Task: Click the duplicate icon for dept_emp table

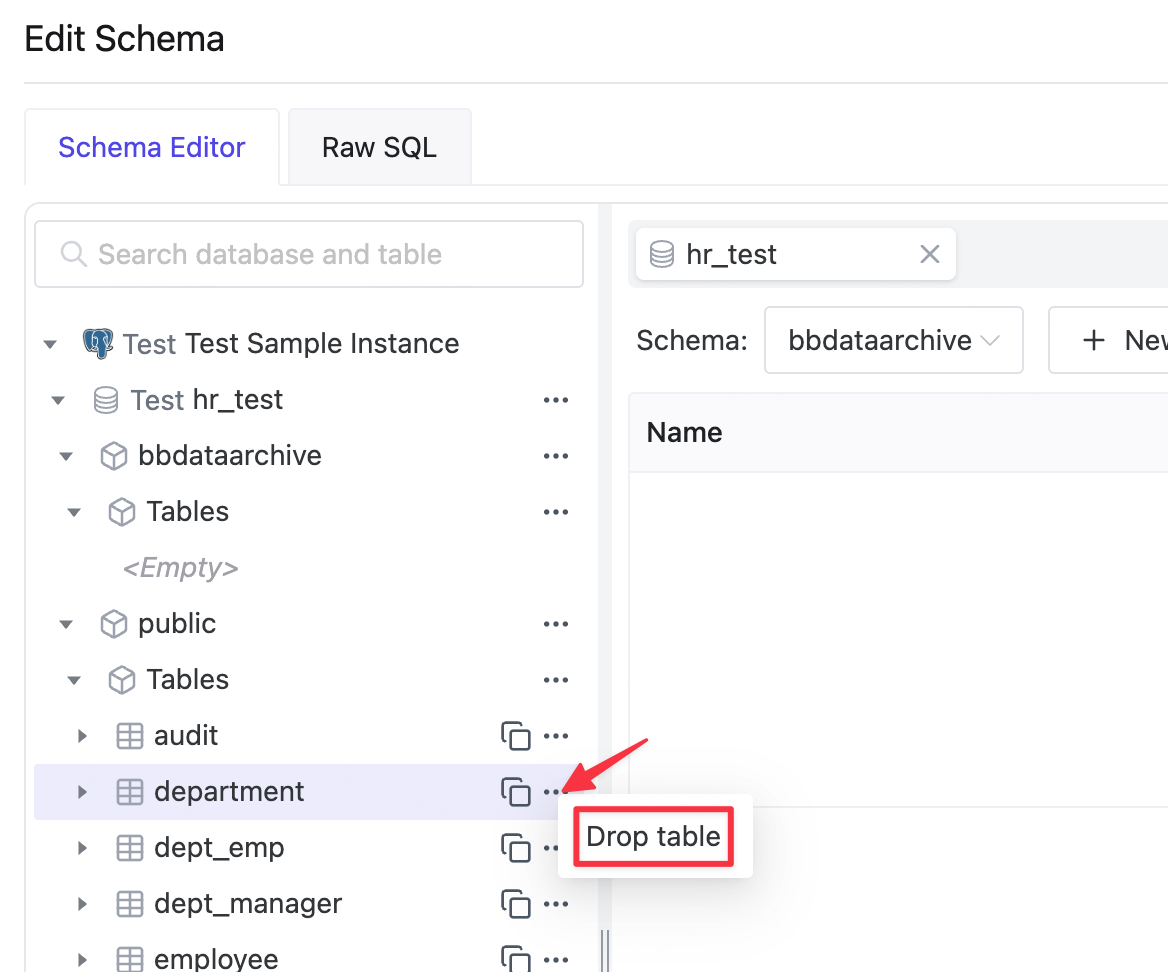Action: click(515, 848)
